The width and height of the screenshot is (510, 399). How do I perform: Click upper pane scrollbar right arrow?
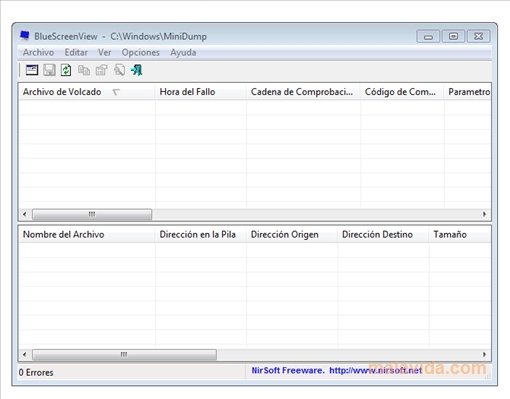pos(484,214)
